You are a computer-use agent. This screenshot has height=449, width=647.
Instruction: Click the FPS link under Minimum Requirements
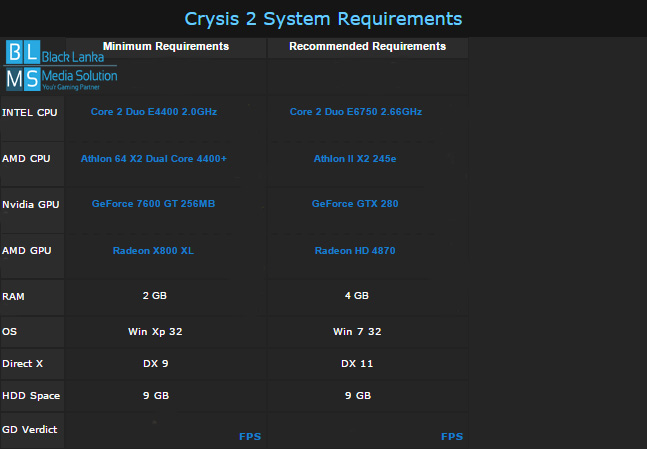(x=250, y=437)
